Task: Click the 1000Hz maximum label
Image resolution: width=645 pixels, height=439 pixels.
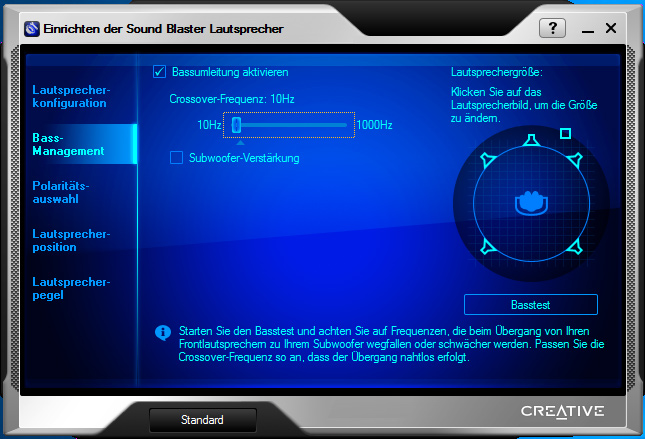Action: click(x=374, y=125)
